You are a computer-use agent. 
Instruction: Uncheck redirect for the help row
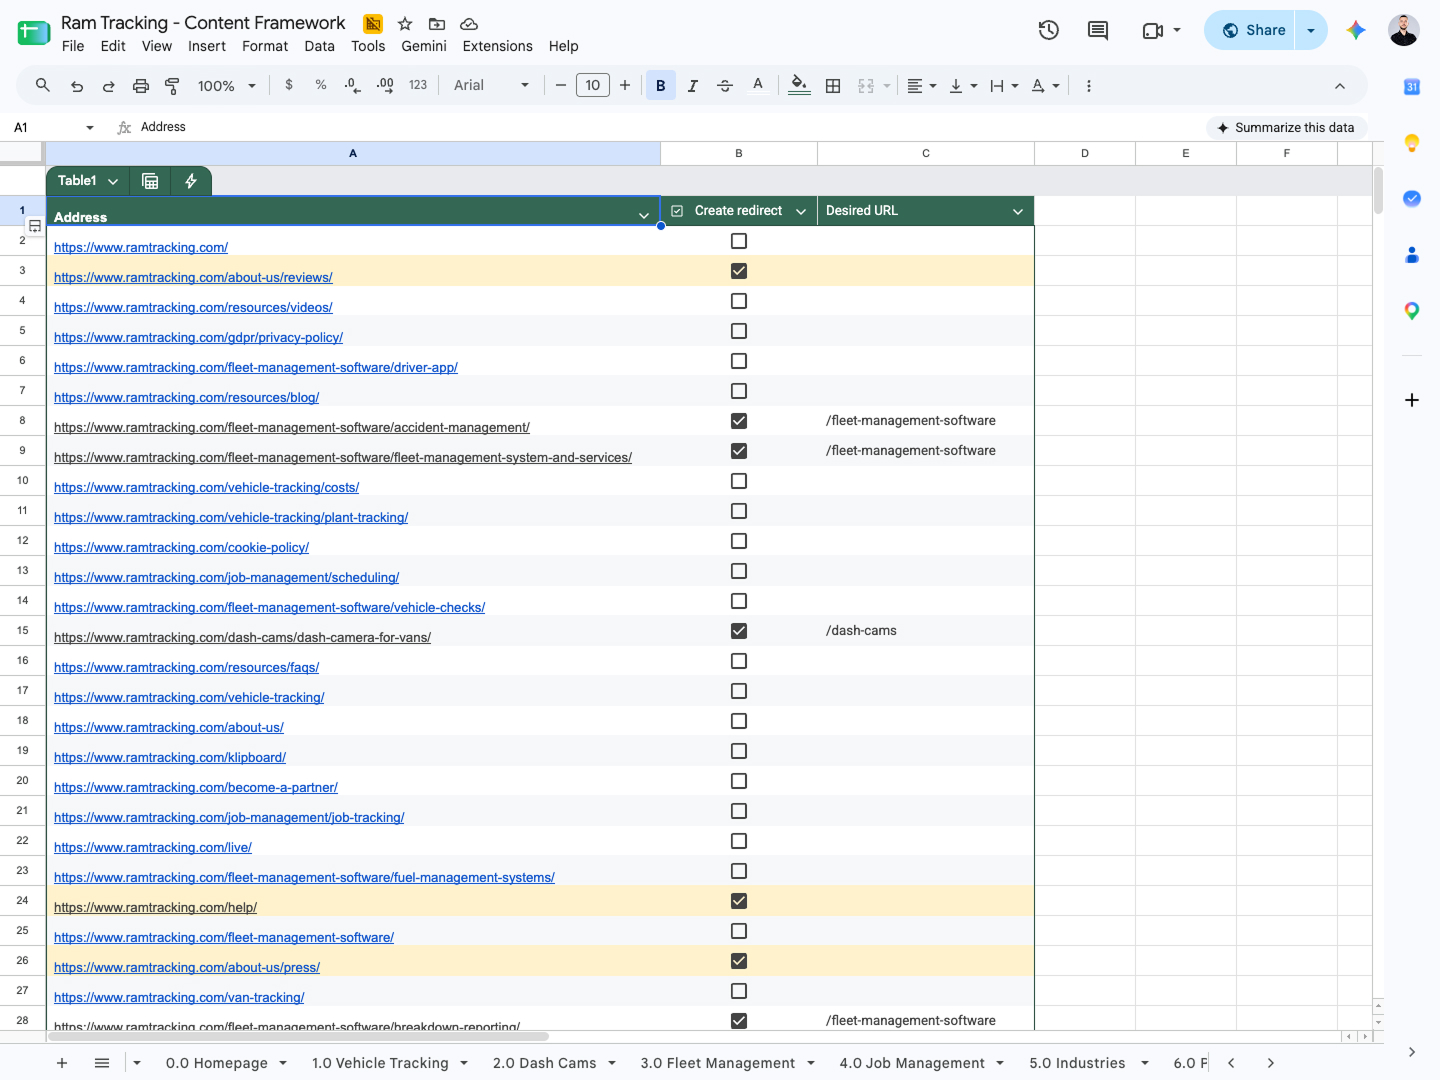click(x=739, y=901)
